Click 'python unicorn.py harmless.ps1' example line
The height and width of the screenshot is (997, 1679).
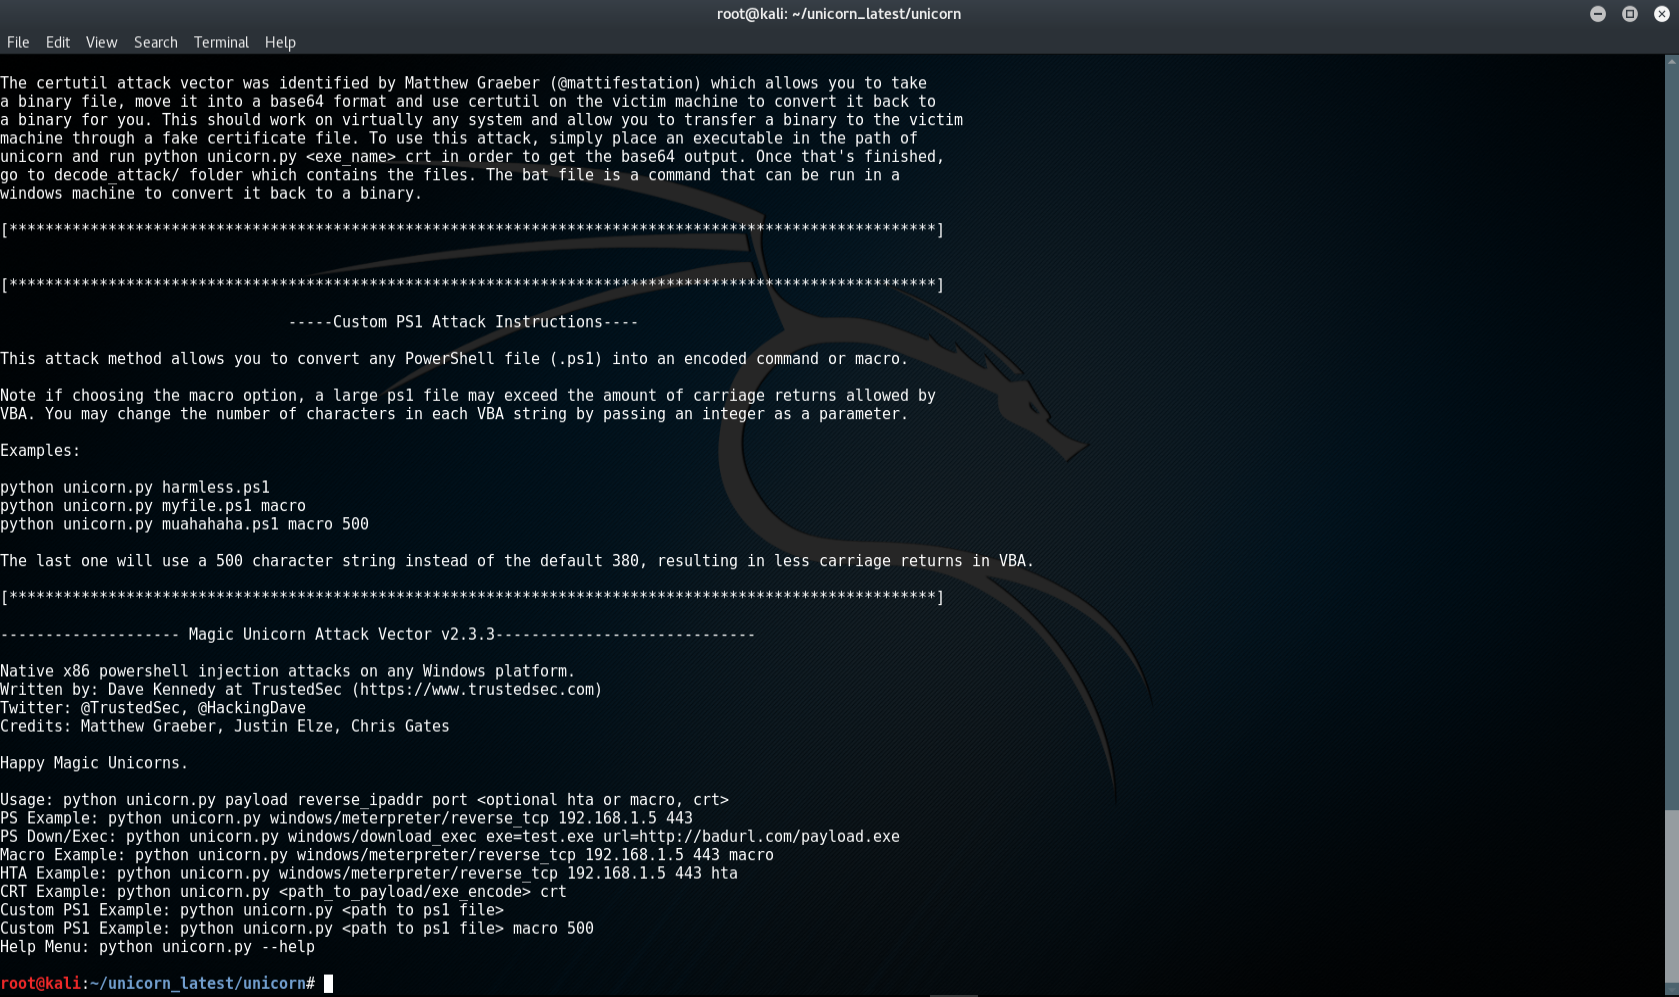click(135, 487)
